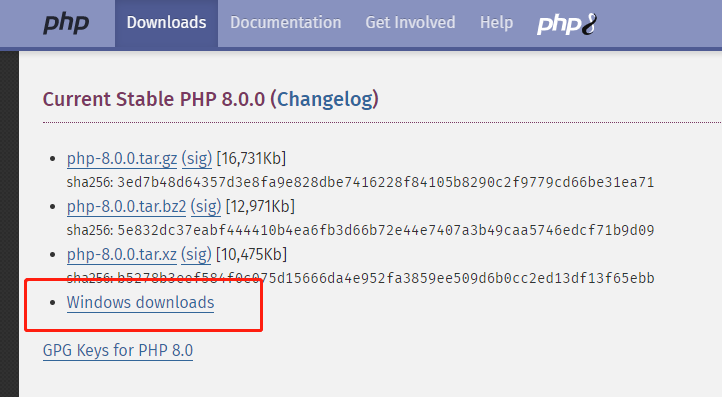Viewport: 722px width, 397px height.
Task: Open the sig link for tar.bz2
Action: pos(206,207)
